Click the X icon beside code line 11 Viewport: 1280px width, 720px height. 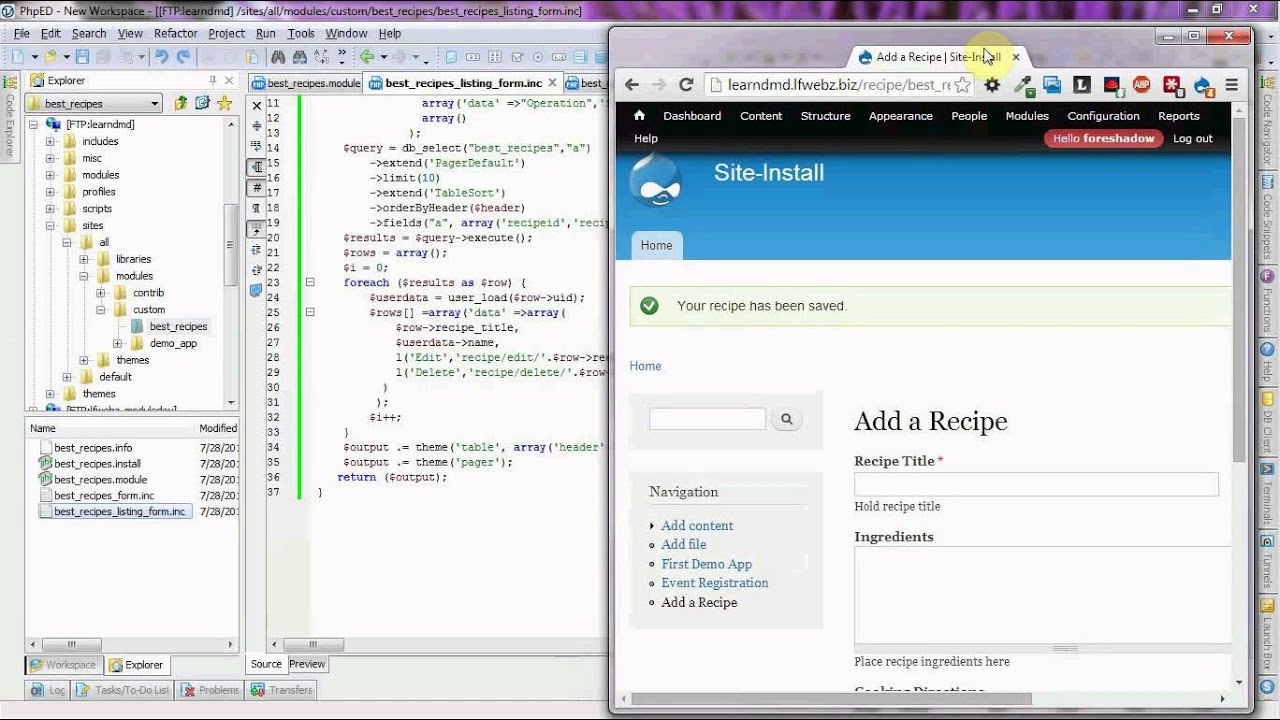pyautogui.click(x=257, y=105)
